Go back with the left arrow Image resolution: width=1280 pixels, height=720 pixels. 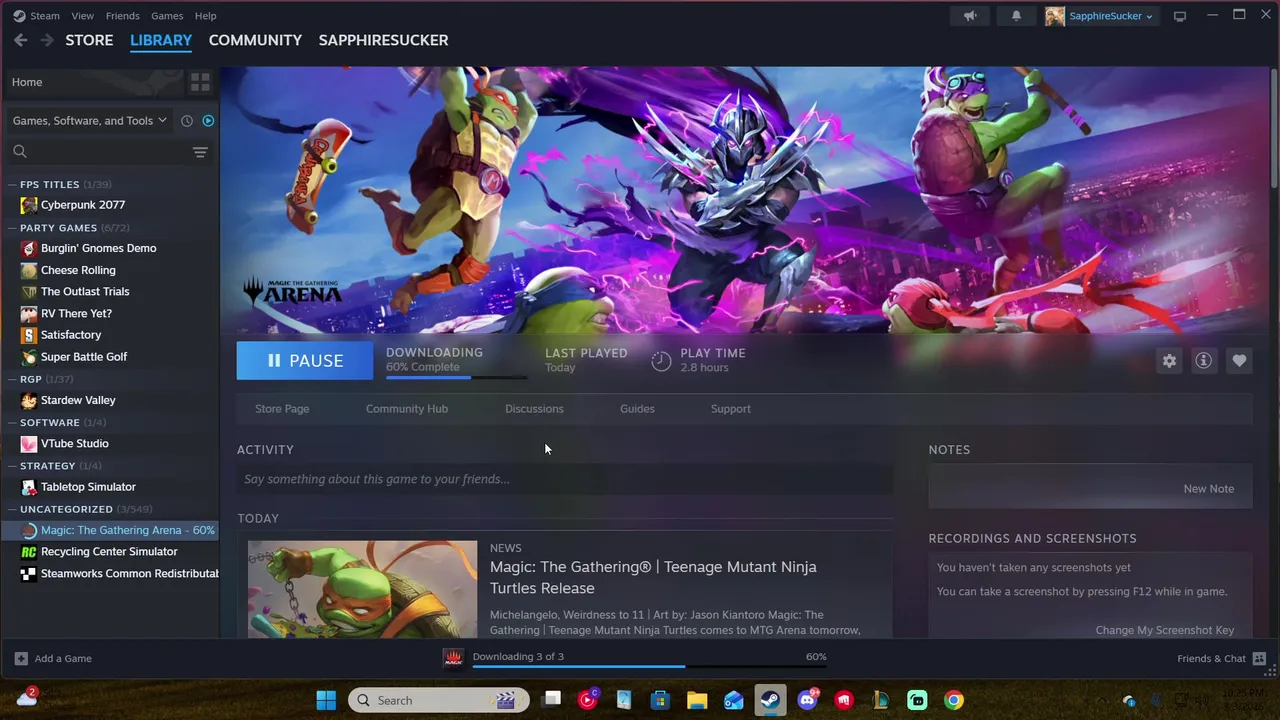pos(21,40)
